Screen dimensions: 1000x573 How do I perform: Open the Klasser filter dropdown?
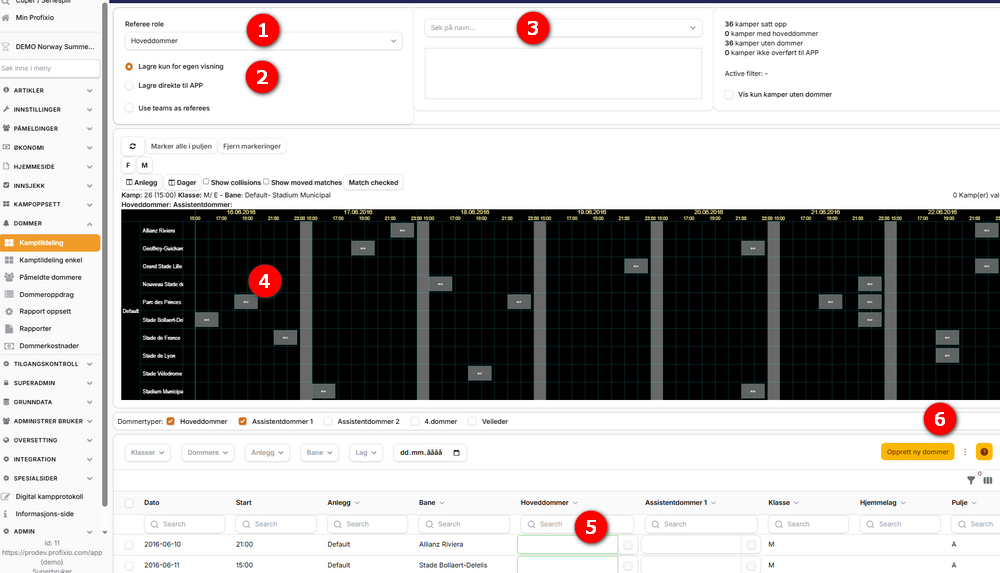tap(147, 452)
